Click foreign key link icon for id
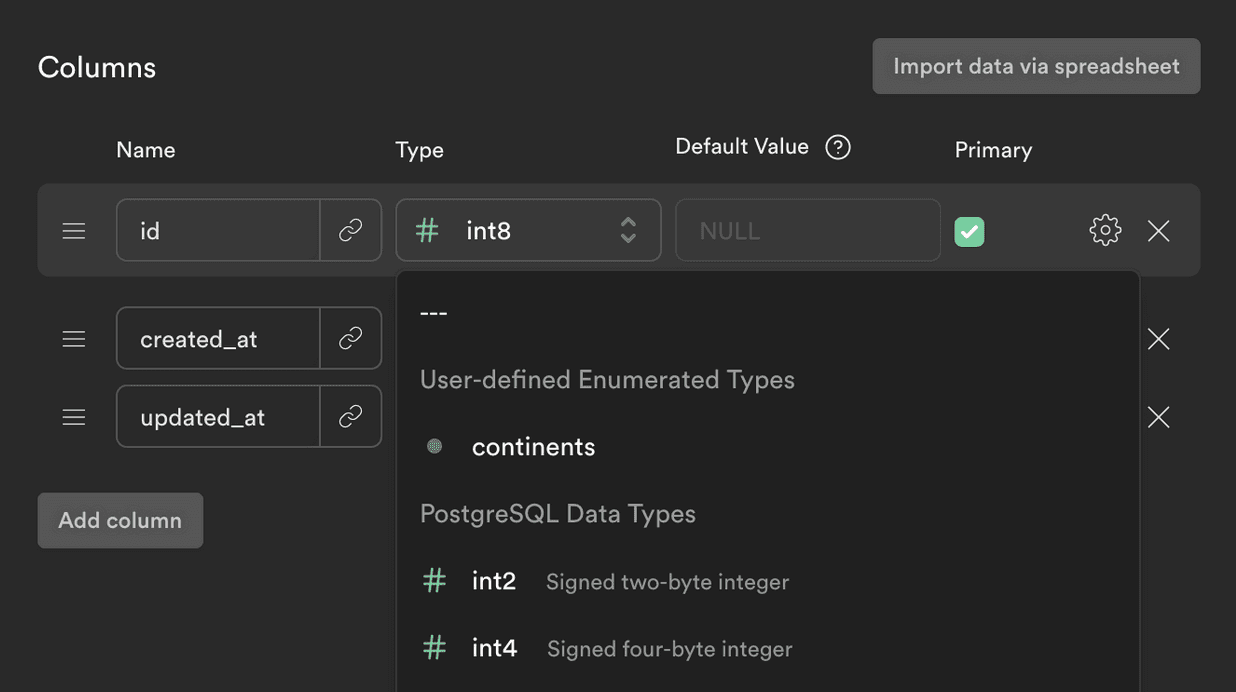The image size is (1236, 692). [x=350, y=231]
